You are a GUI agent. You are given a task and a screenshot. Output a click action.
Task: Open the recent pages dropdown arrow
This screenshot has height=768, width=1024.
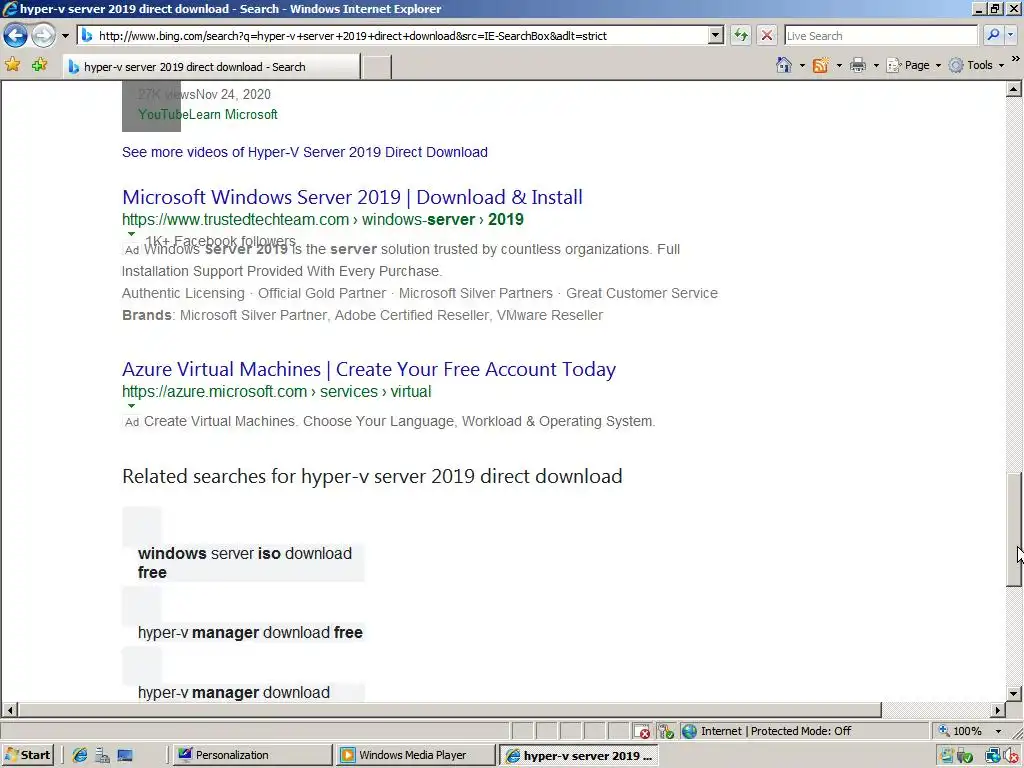[x=65, y=36]
